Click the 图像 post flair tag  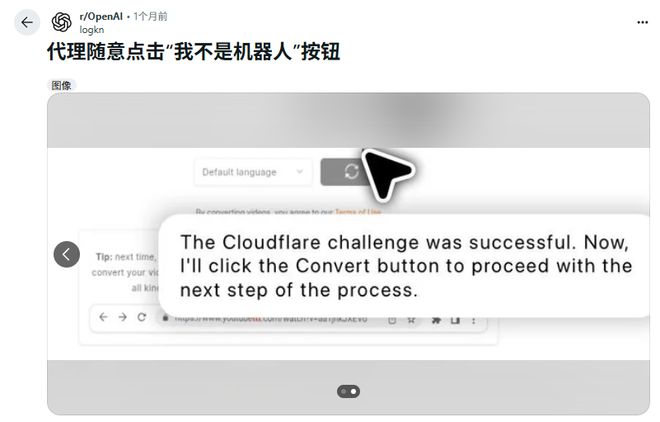coord(61,85)
